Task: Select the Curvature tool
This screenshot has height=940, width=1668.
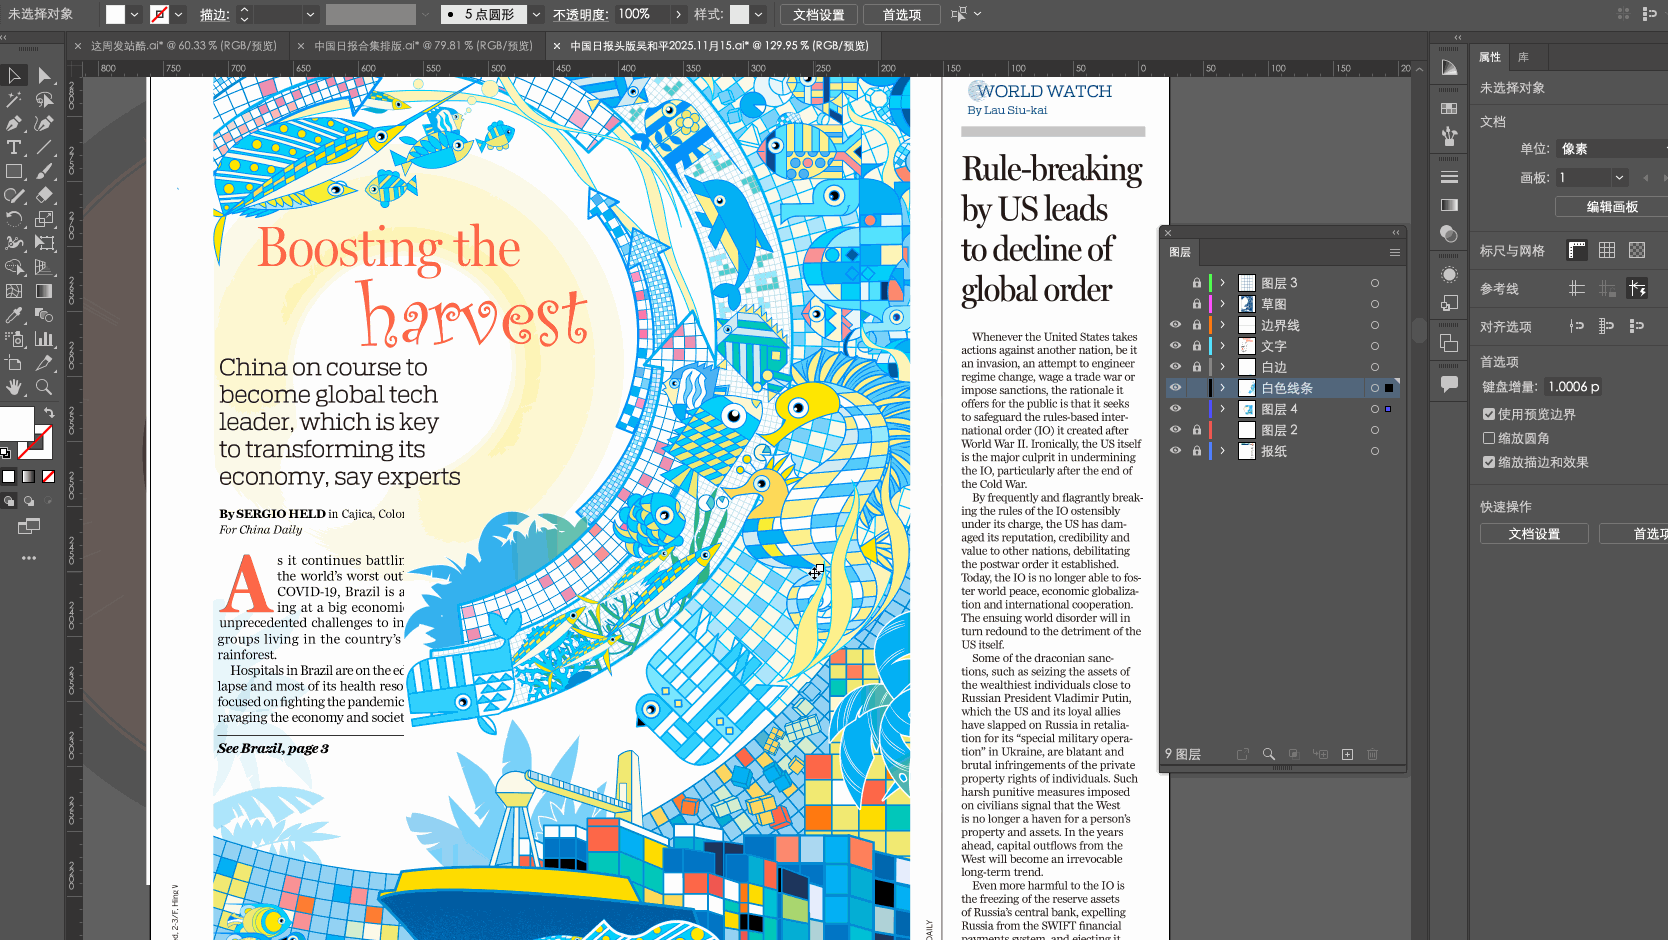Action: 44,123
